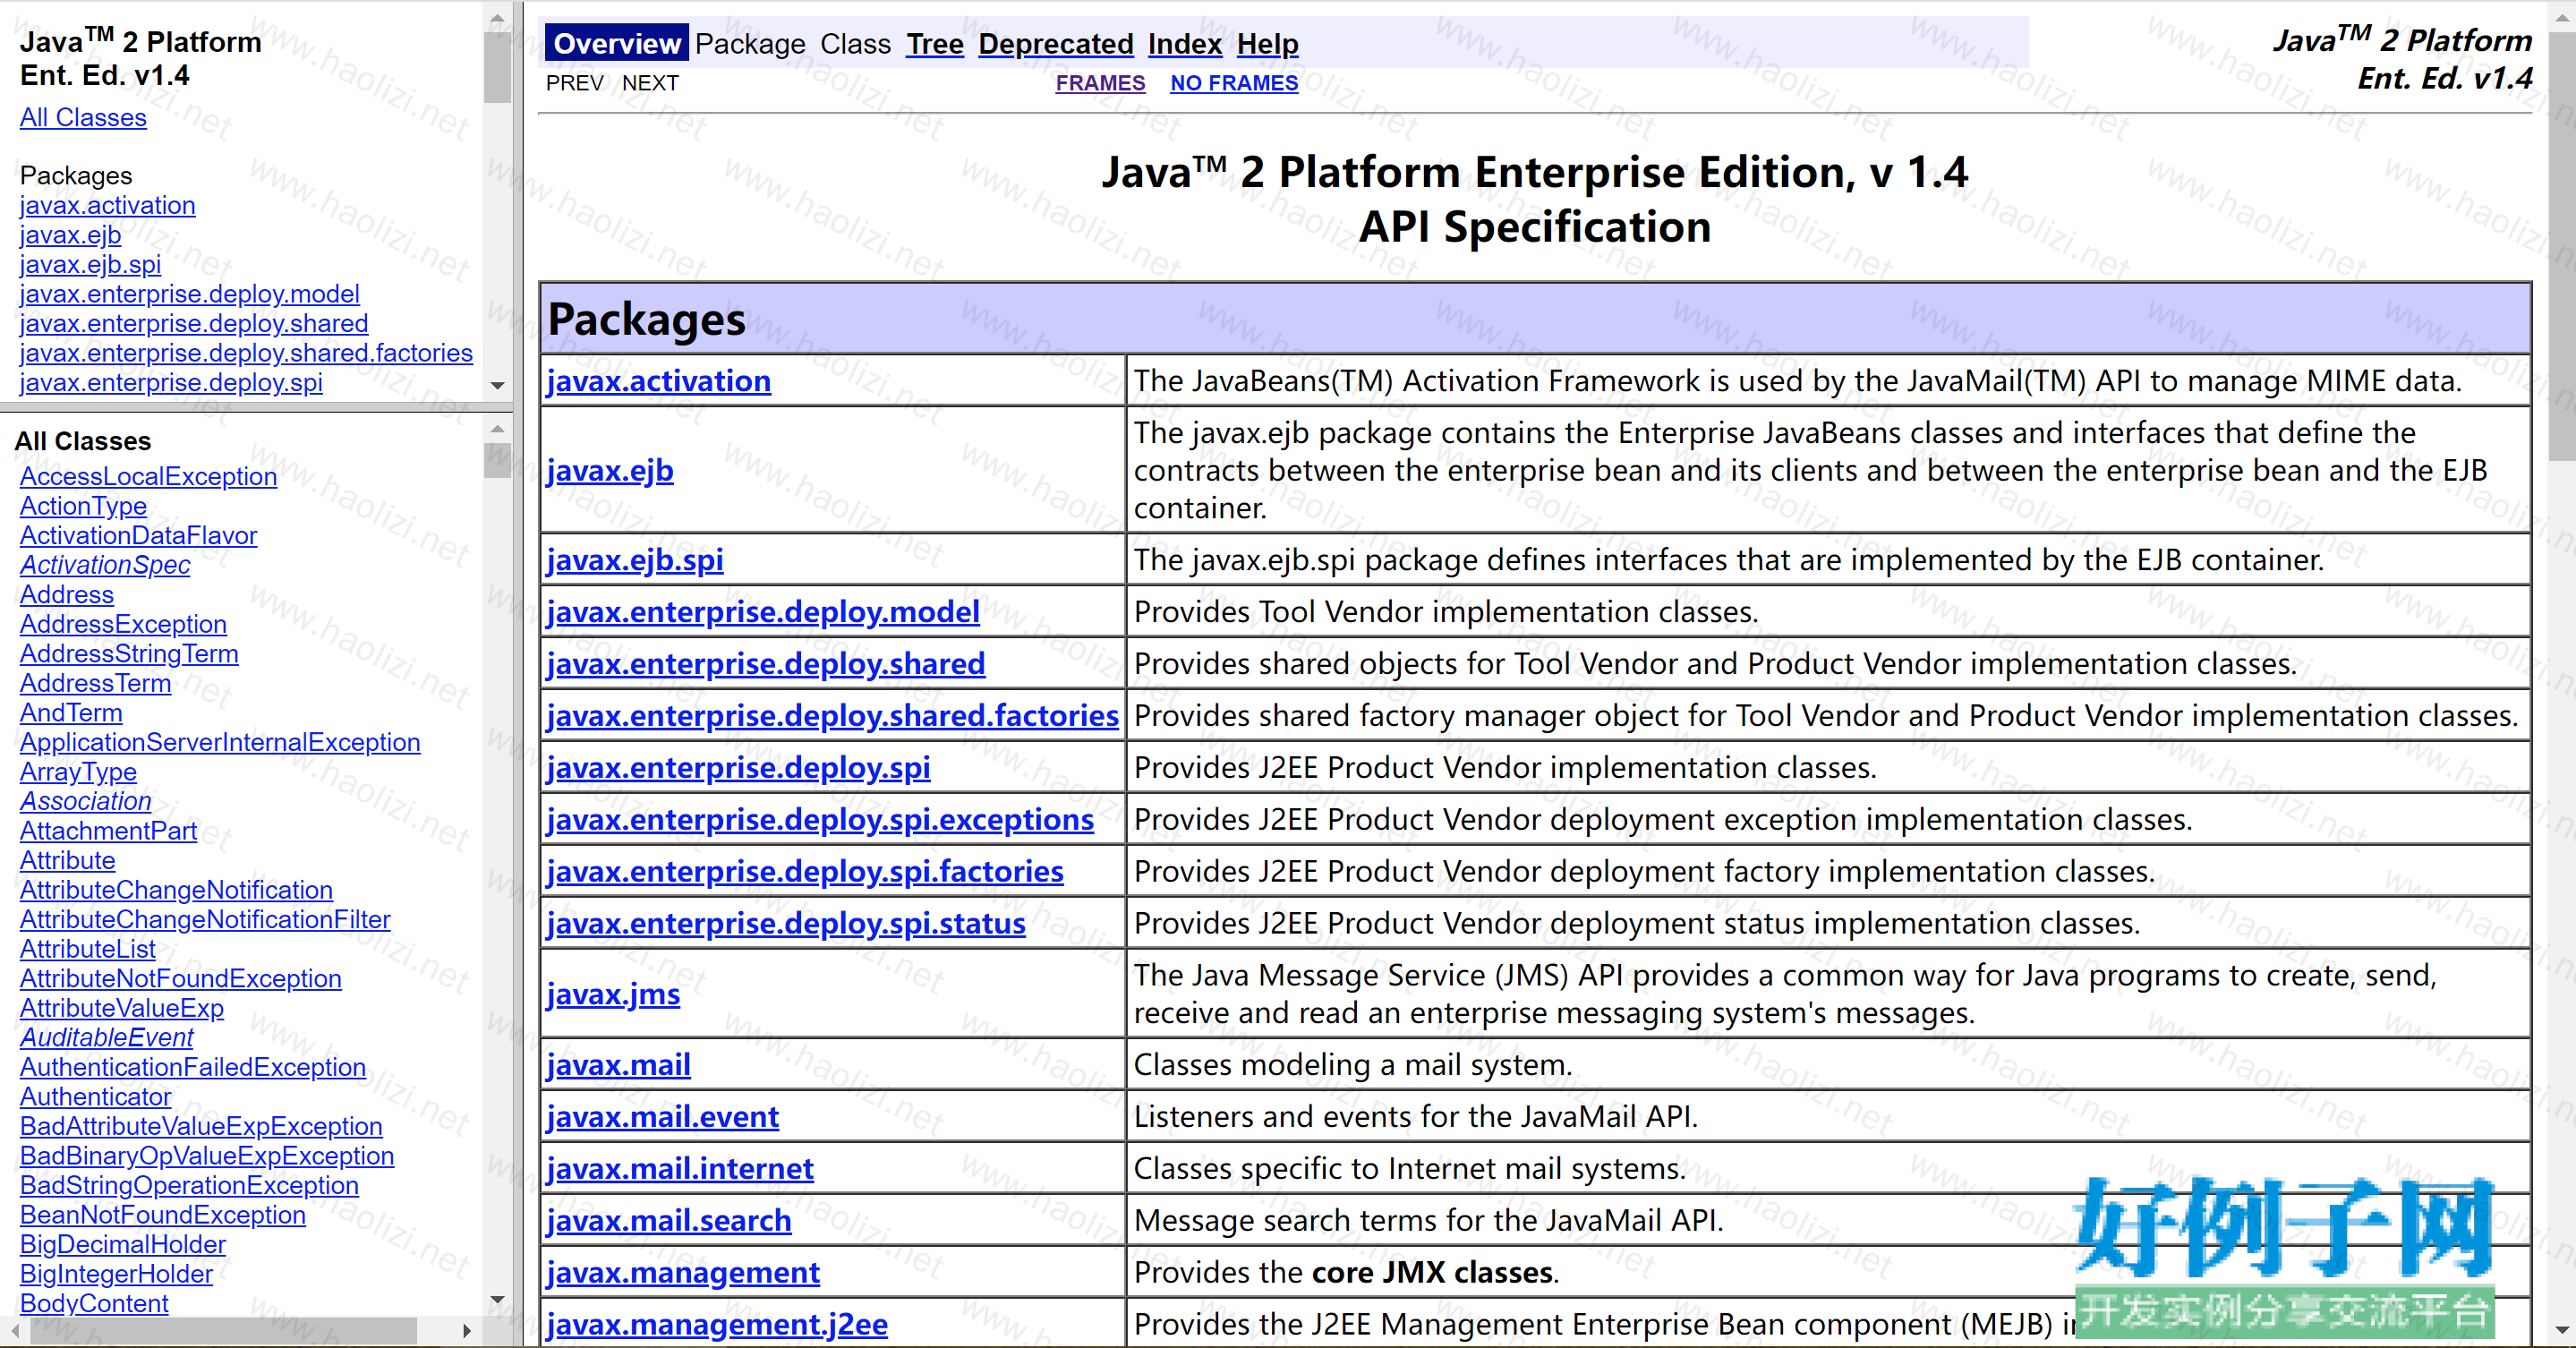The height and width of the screenshot is (1348, 2576).
Task: Click the class list horizontal scrollbar thumb
Action: tap(222, 1331)
